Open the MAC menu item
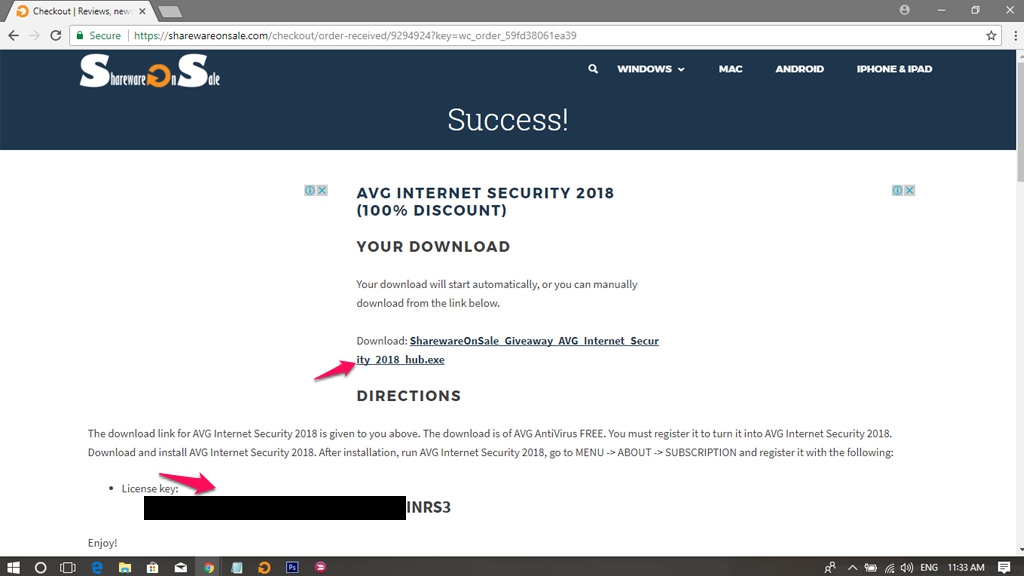This screenshot has height=576, width=1024. pyautogui.click(x=730, y=69)
